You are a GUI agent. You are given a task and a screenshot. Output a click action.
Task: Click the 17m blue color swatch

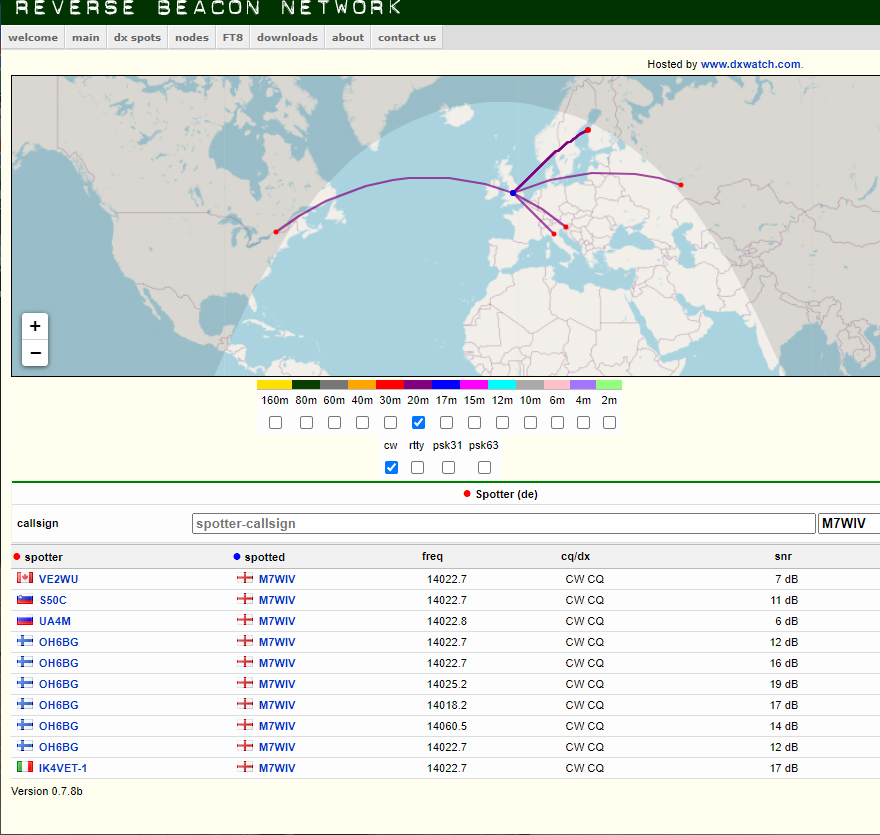(x=446, y=384)
